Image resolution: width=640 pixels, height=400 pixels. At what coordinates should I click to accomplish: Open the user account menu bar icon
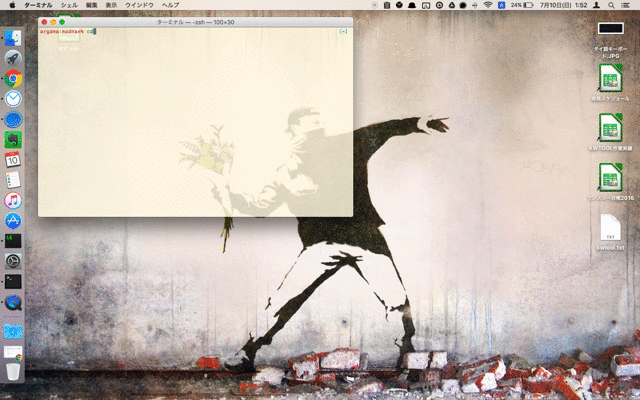pyautogui.click(x=596, y=5)
